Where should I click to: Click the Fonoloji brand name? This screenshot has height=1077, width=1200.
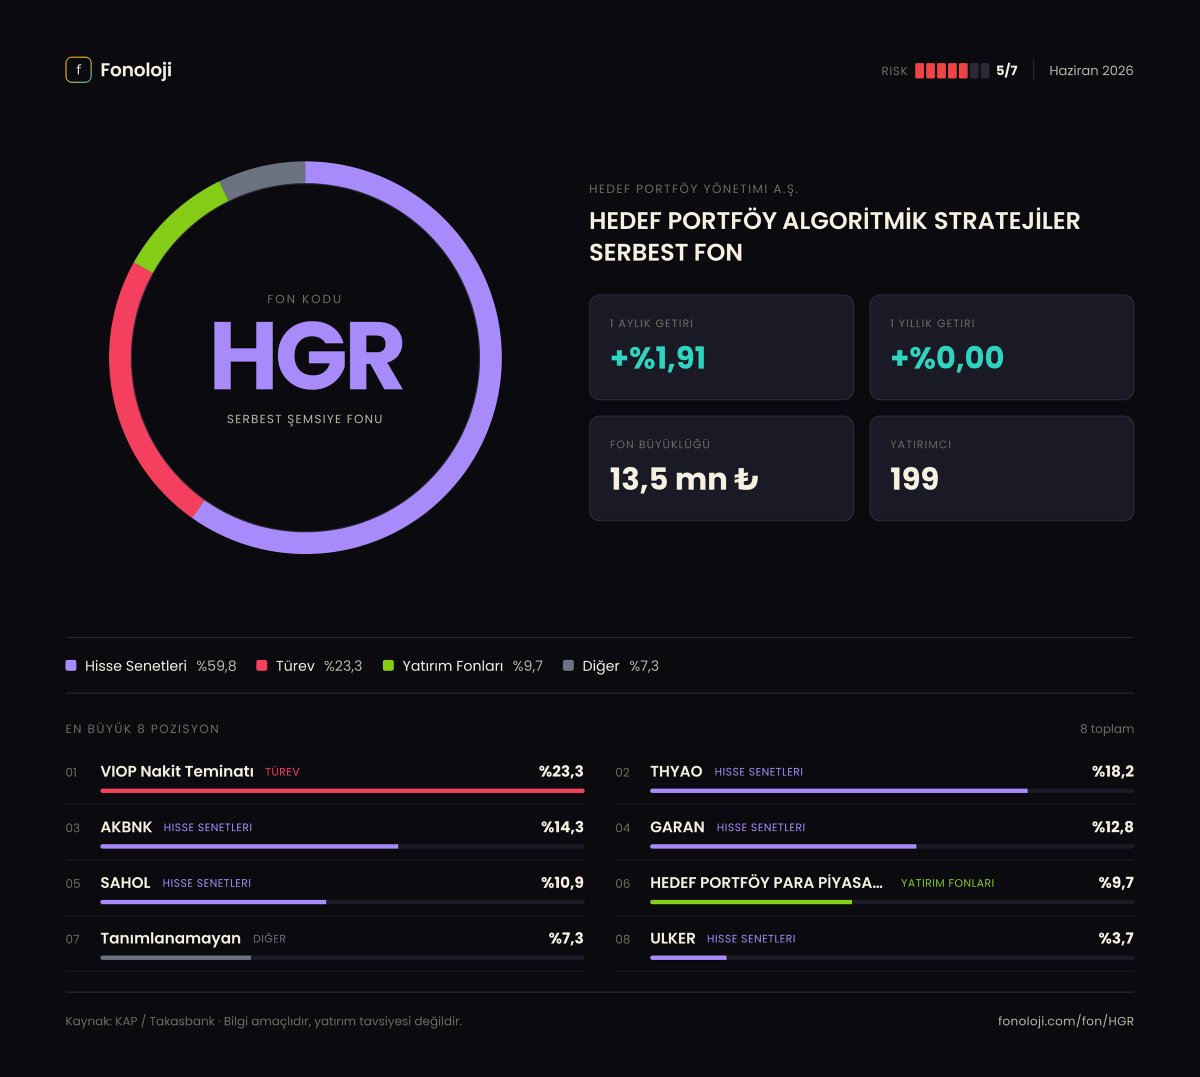(x=136, y=70)
